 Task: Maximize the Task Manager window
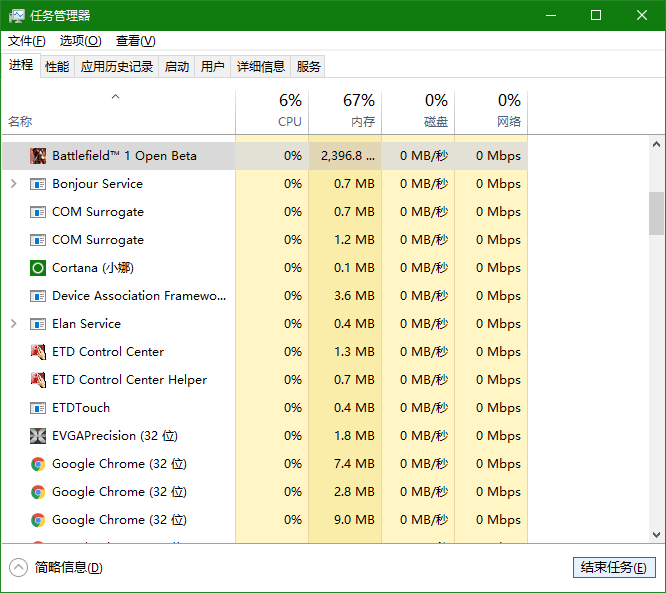[x=596, y=16]
